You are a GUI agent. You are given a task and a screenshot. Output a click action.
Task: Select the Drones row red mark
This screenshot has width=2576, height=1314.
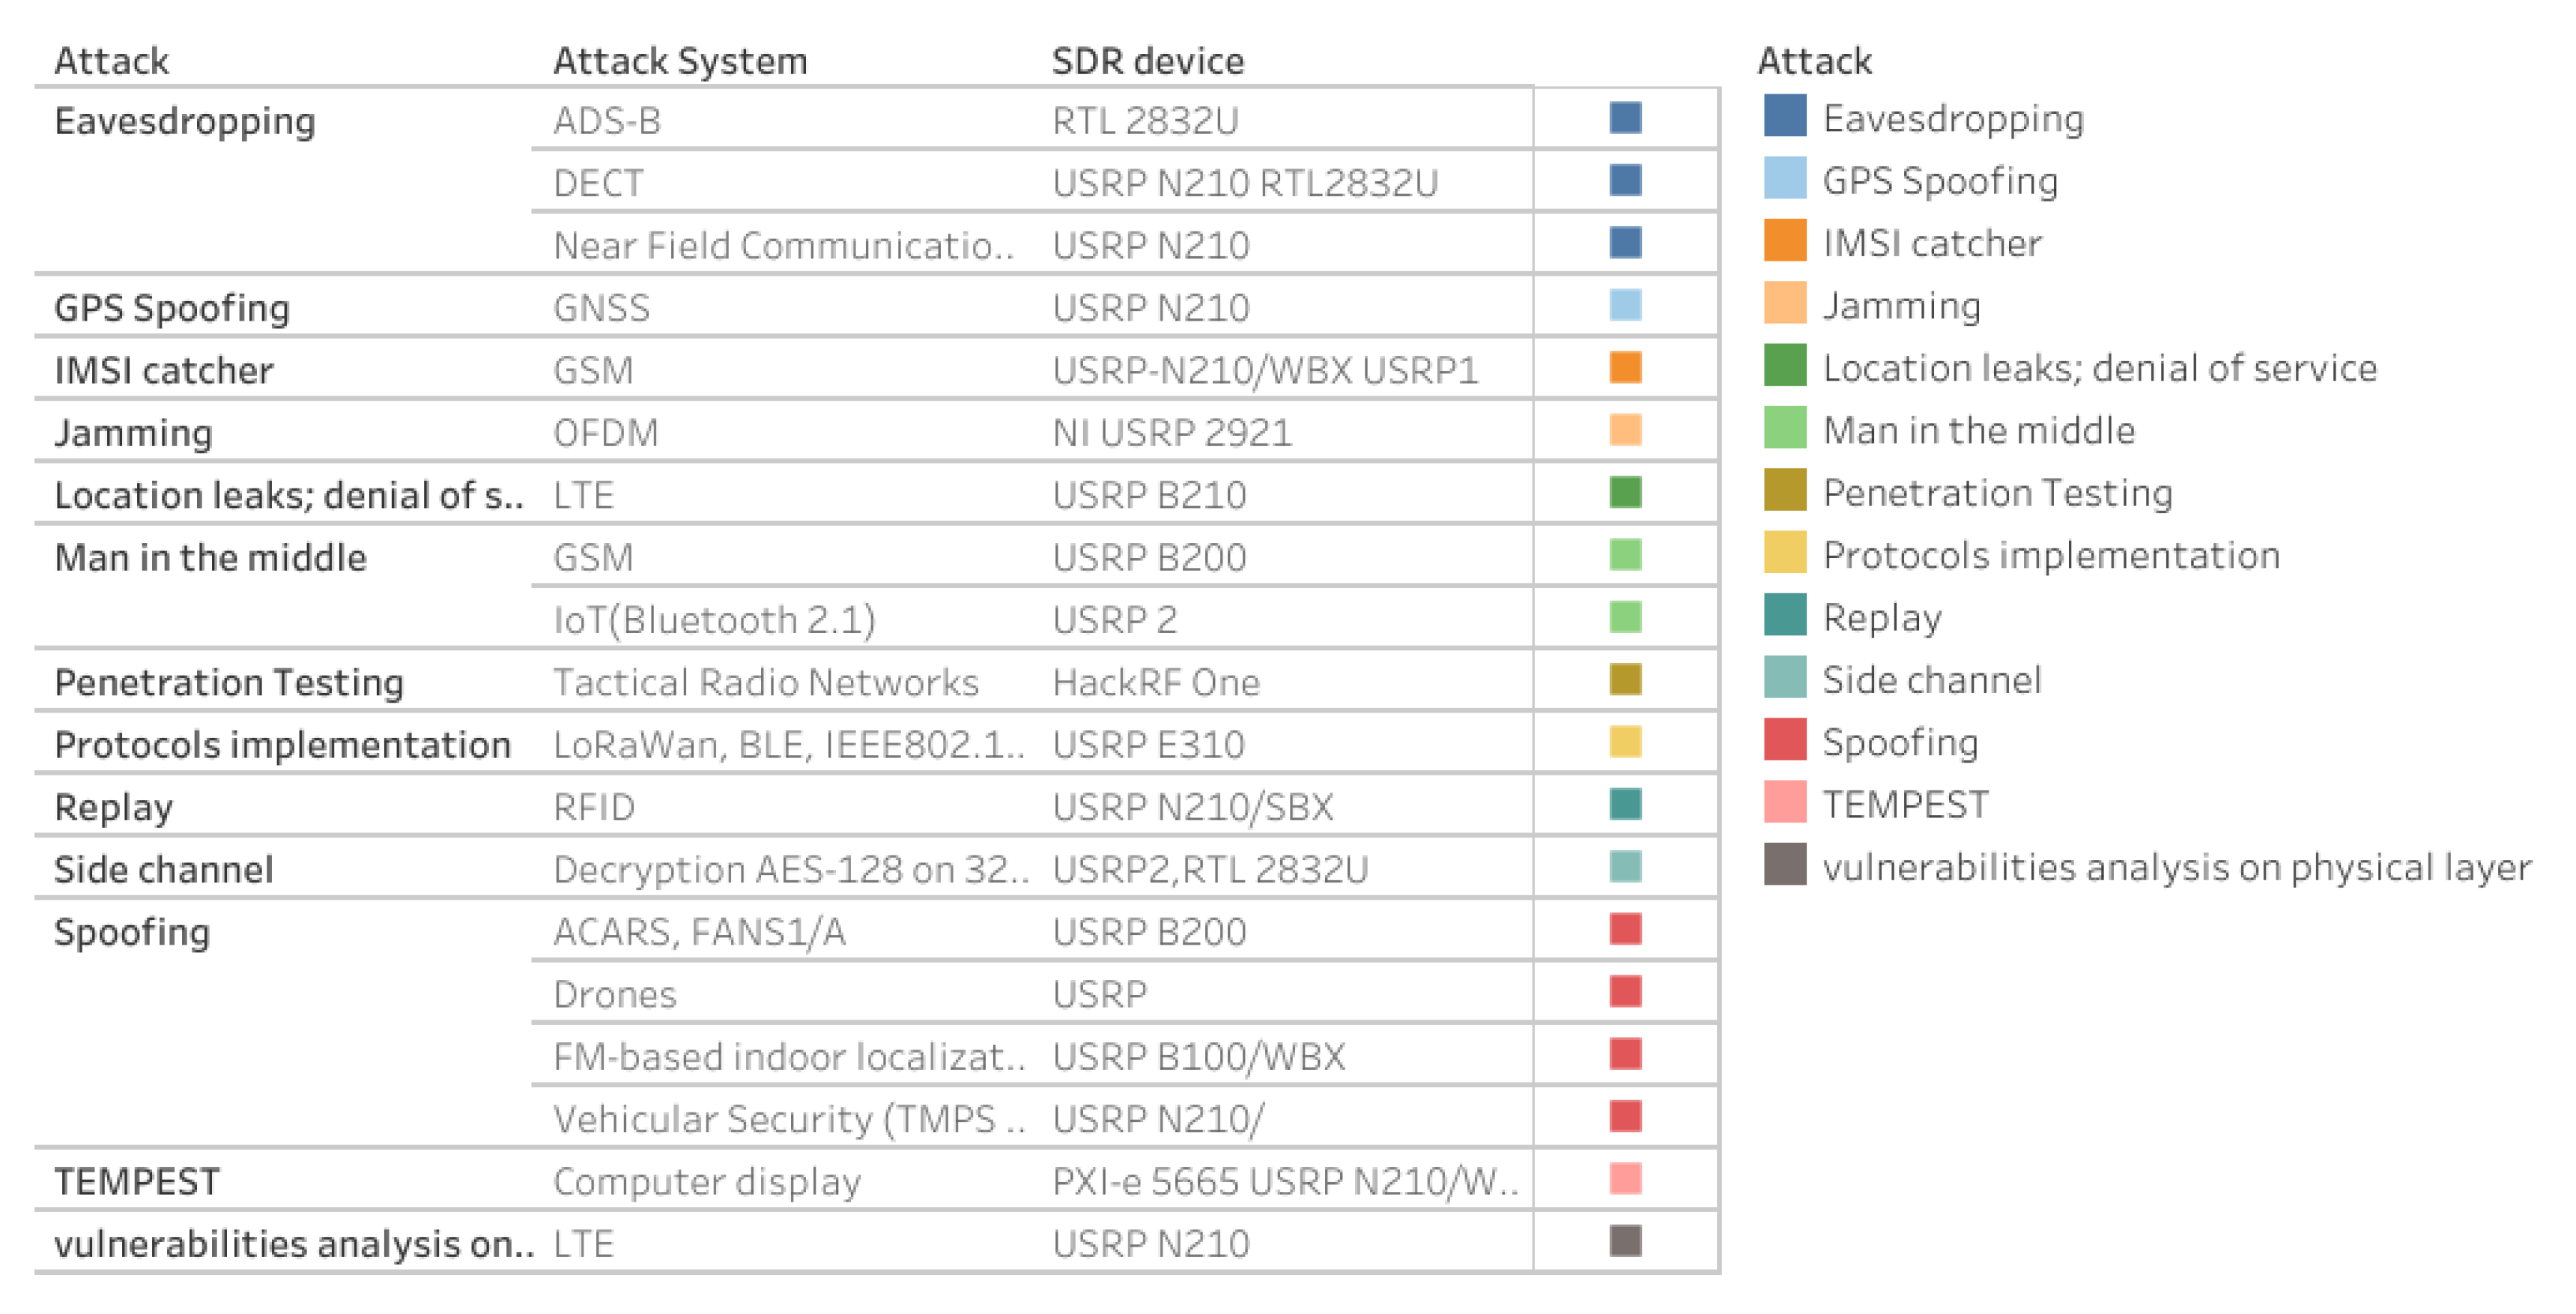point(1625,992)
